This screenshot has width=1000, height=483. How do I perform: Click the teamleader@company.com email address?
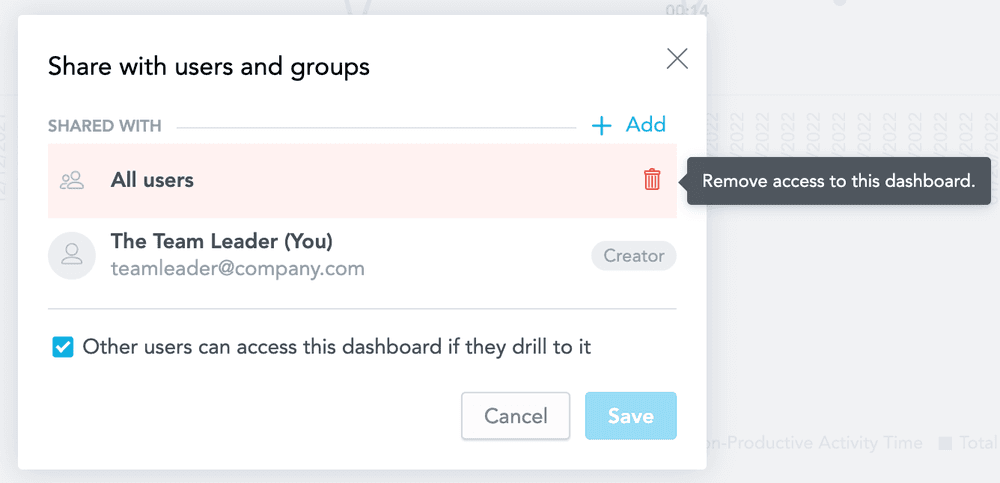[x=237, y=269]
